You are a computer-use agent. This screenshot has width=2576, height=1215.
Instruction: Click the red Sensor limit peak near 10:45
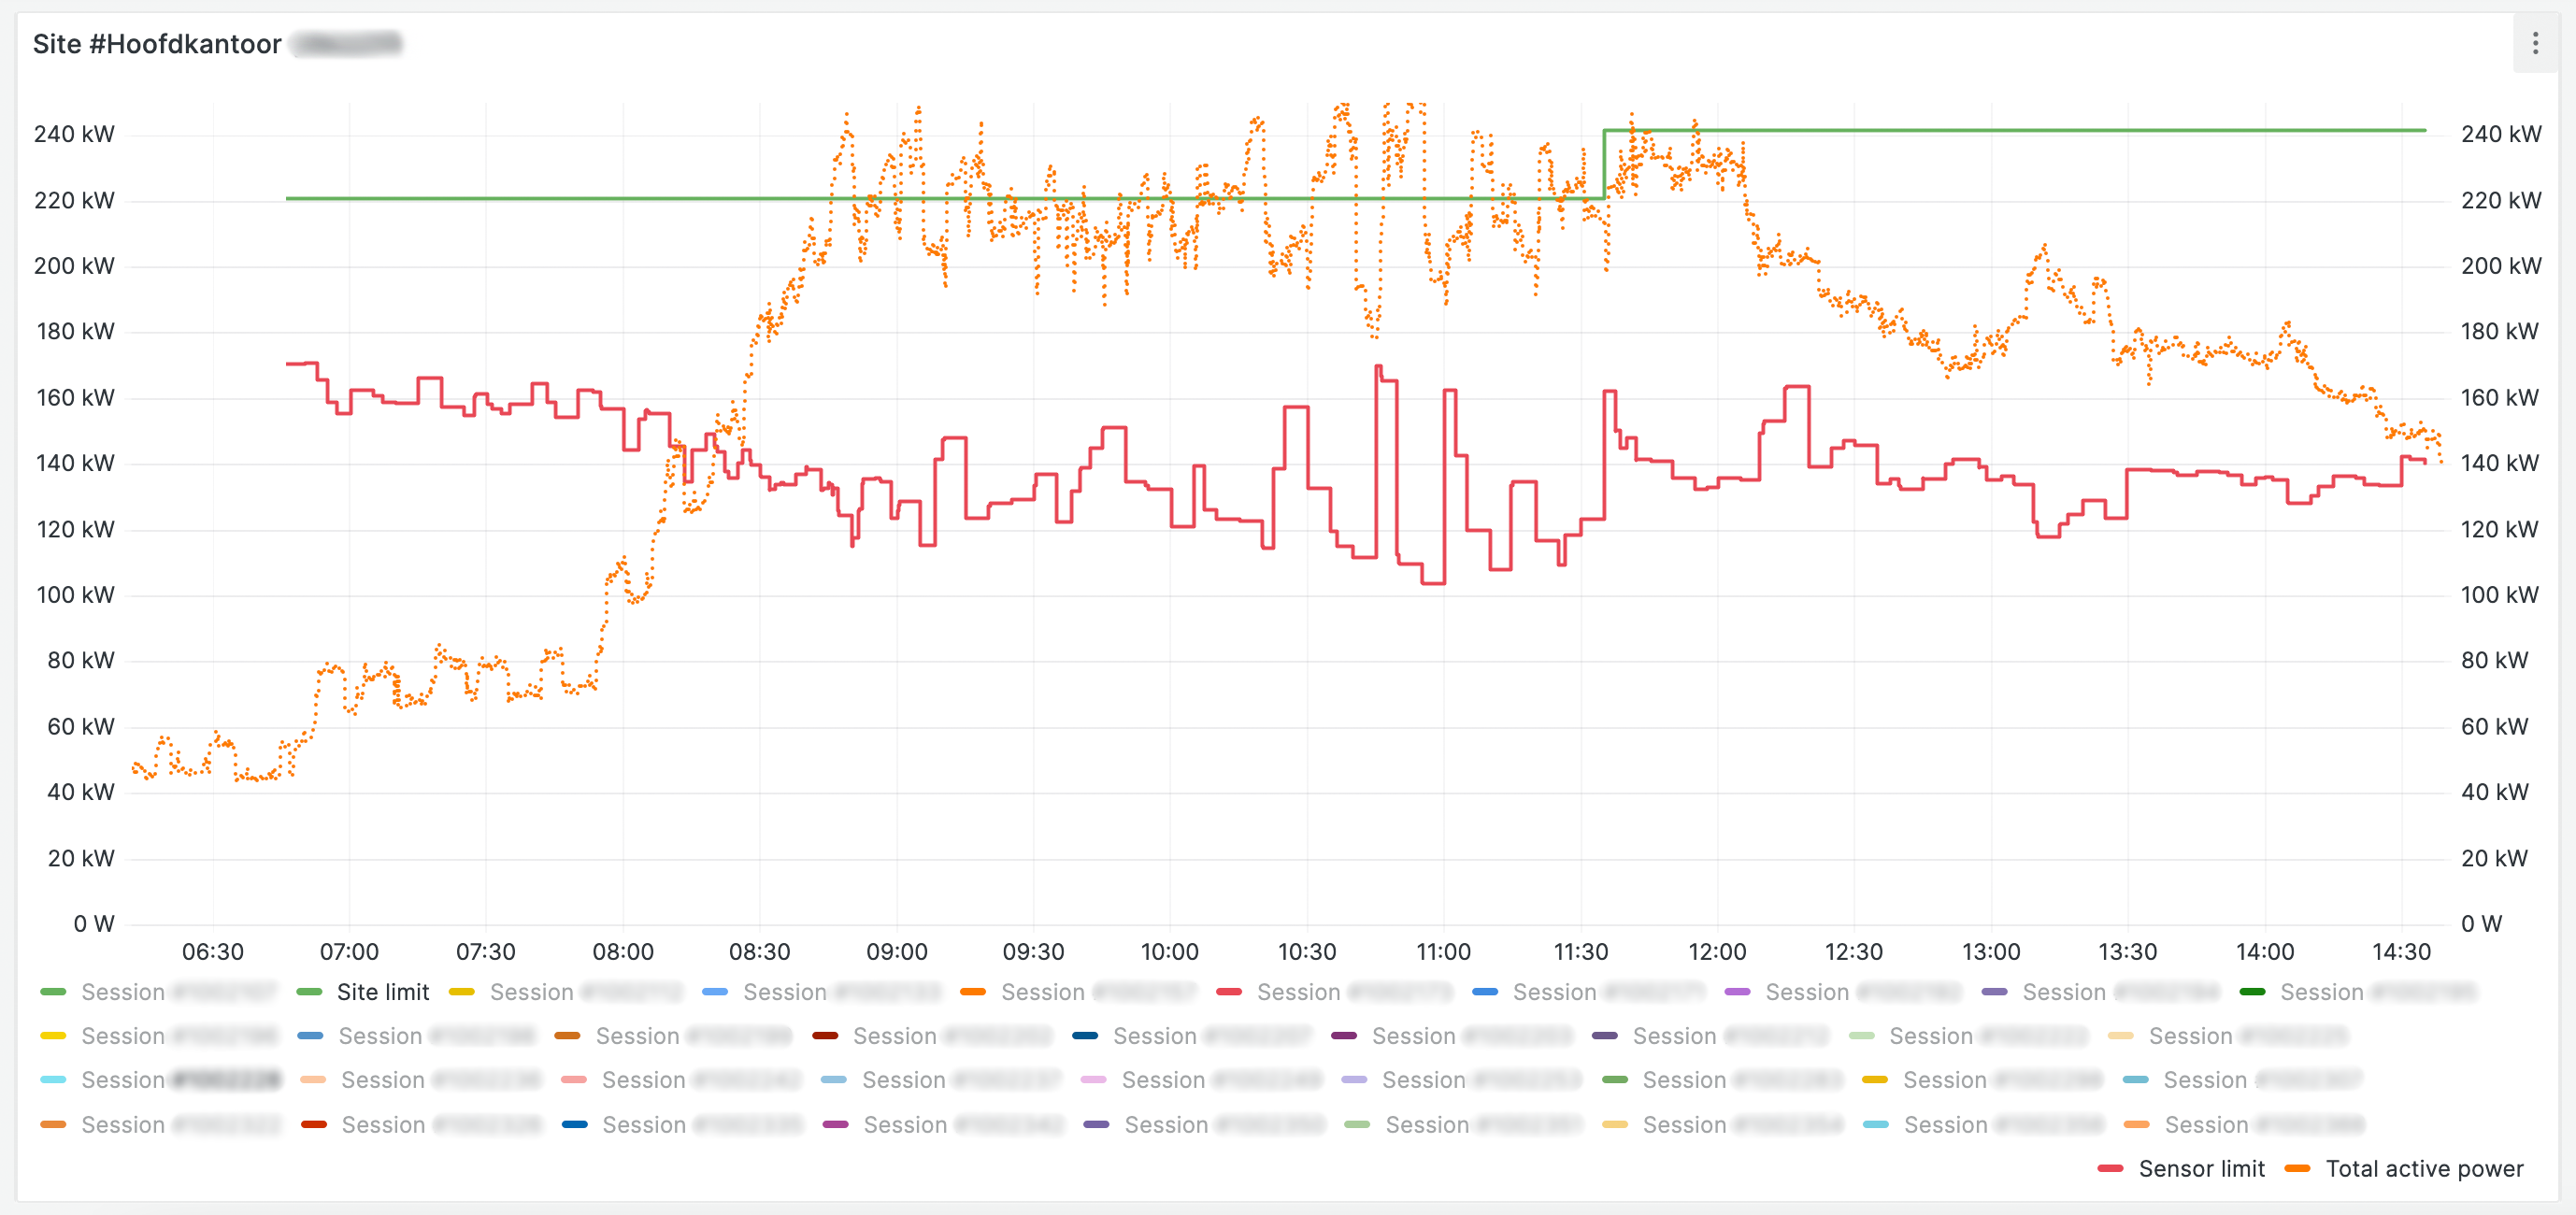point(1379,368)
